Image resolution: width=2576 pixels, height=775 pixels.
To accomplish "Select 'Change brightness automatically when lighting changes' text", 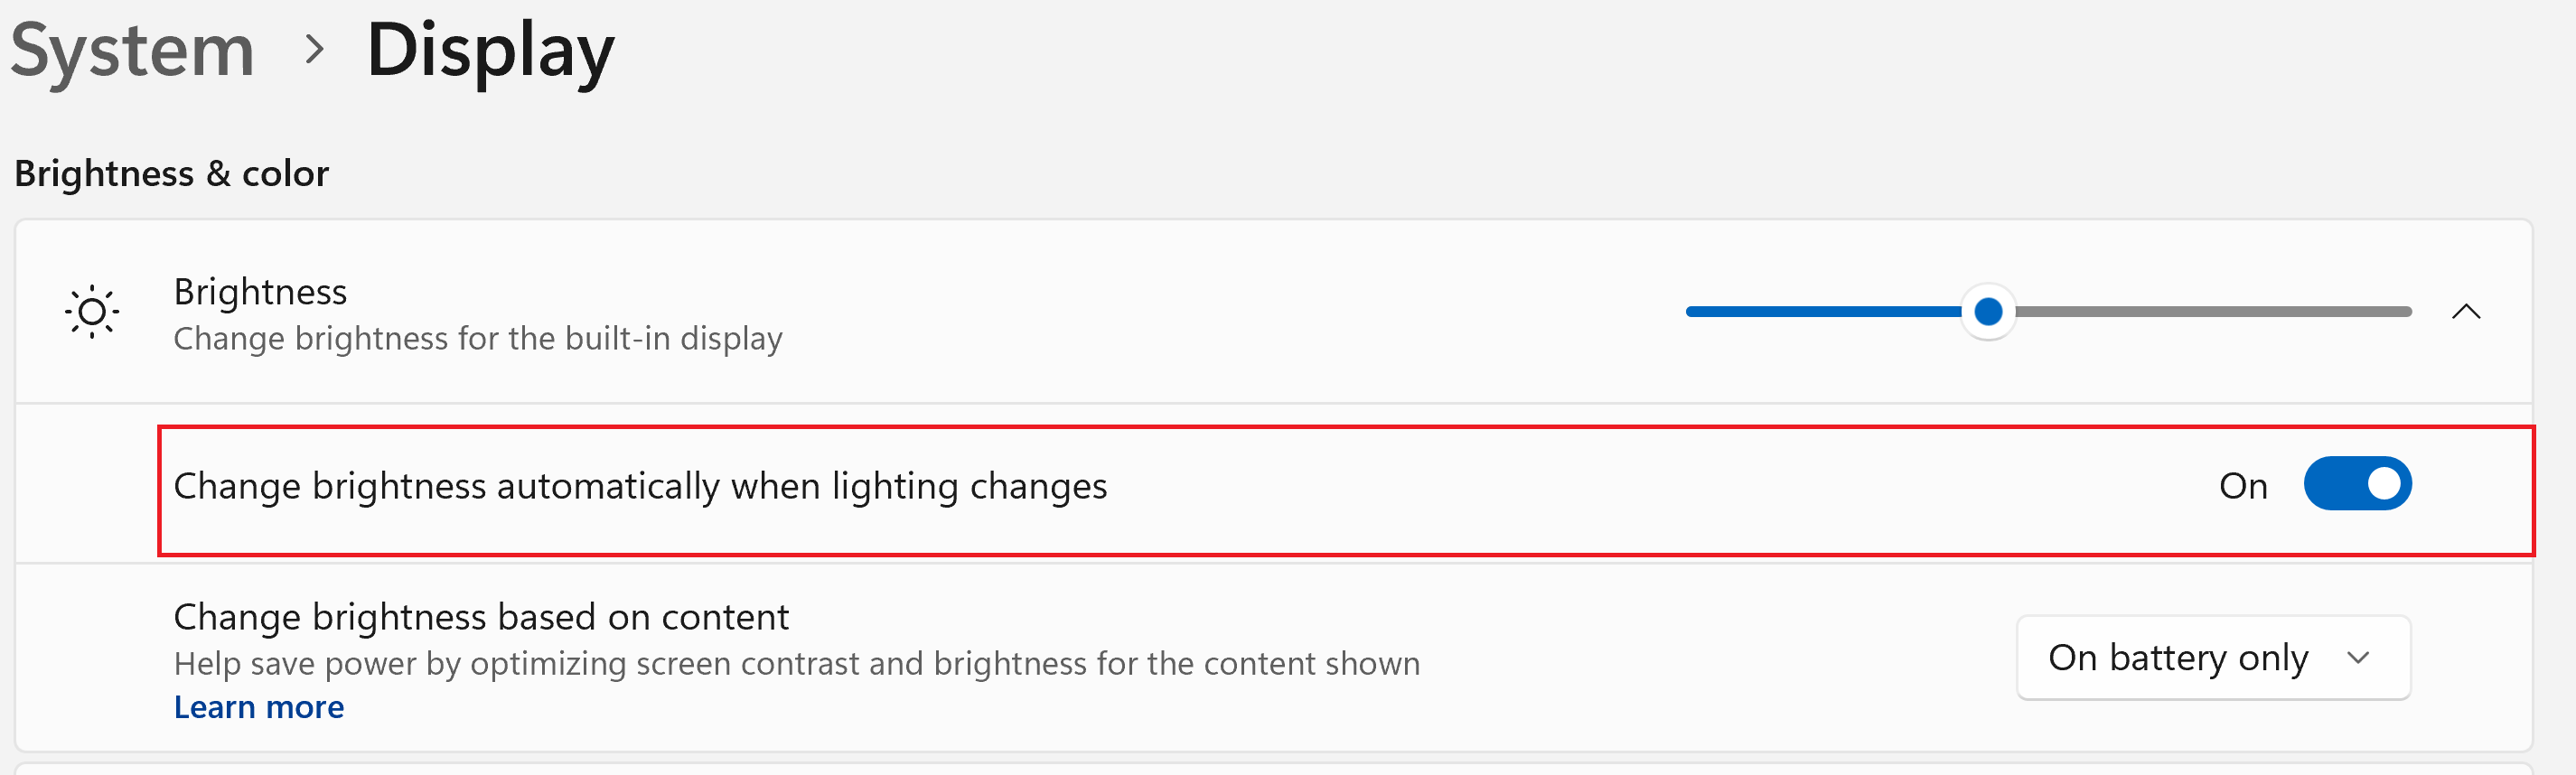I will 640,486.
